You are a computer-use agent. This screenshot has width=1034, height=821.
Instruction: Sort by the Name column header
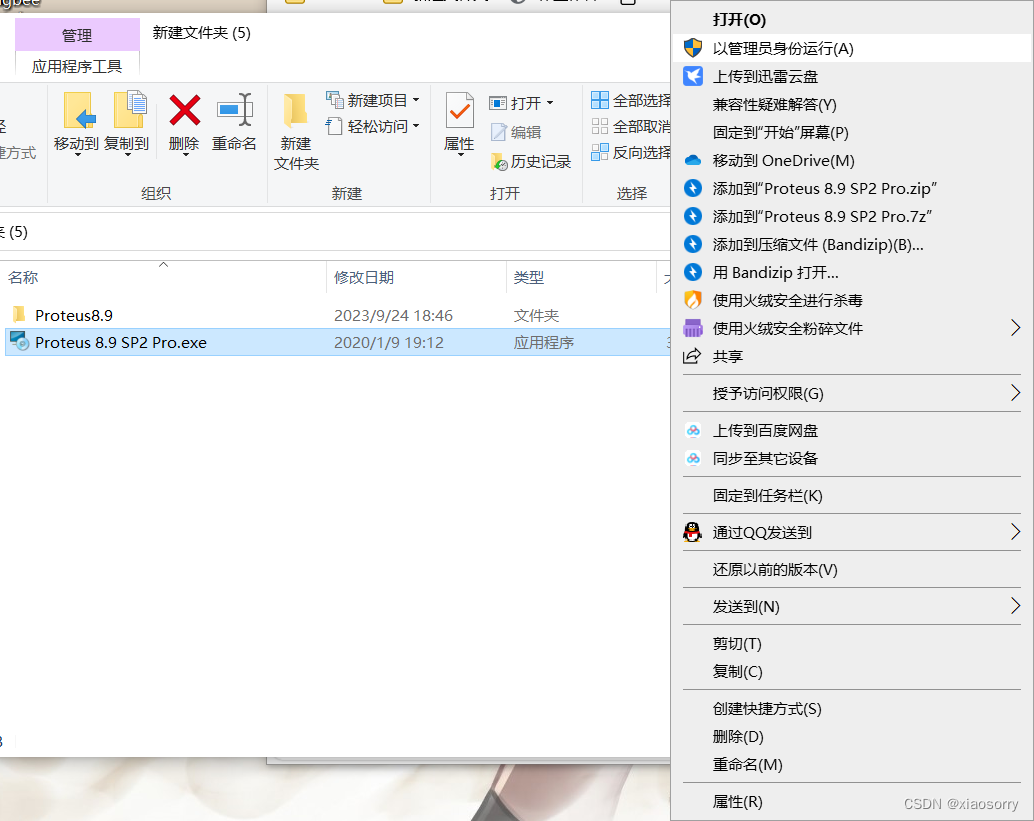pyautogui.click(x=164, y=278)
